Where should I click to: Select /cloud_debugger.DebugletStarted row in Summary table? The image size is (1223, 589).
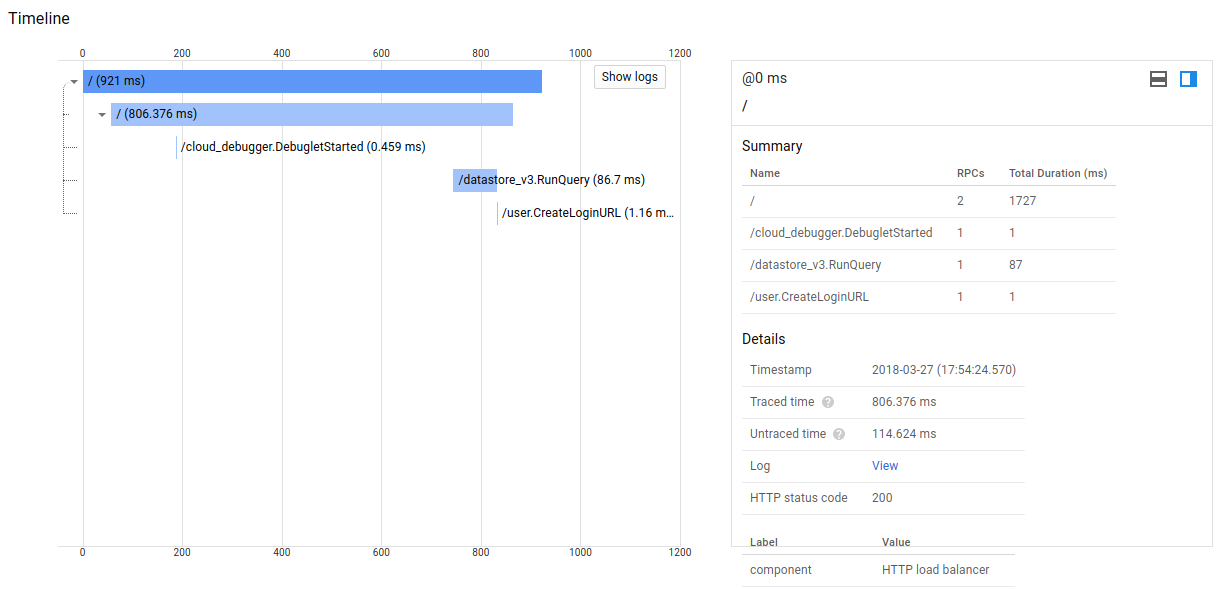840,233
